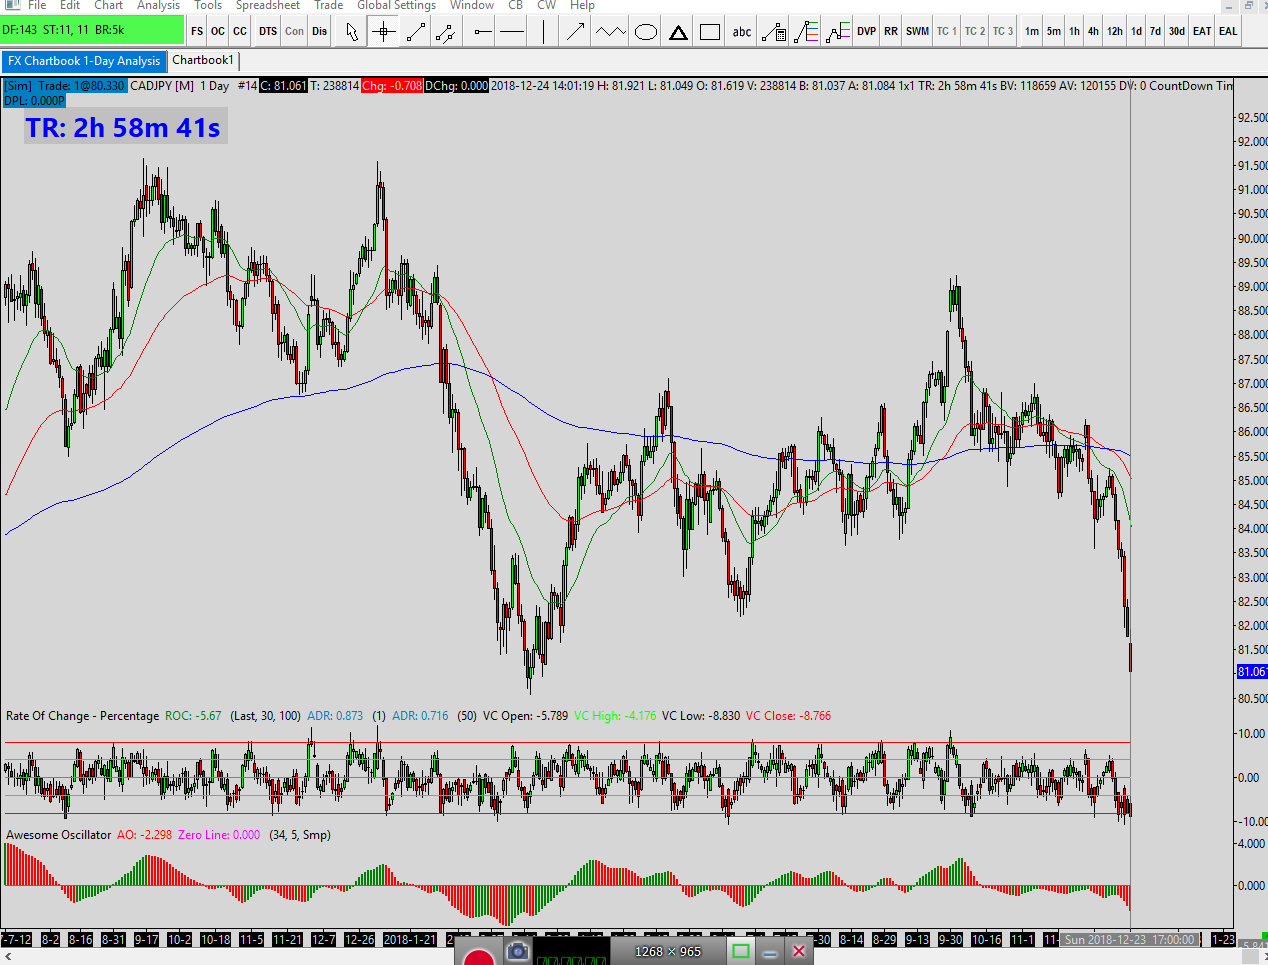This screenshot has width=1268, height=965.
Task: Switch chart to 1m timeframe
Action: point(1032,32)
